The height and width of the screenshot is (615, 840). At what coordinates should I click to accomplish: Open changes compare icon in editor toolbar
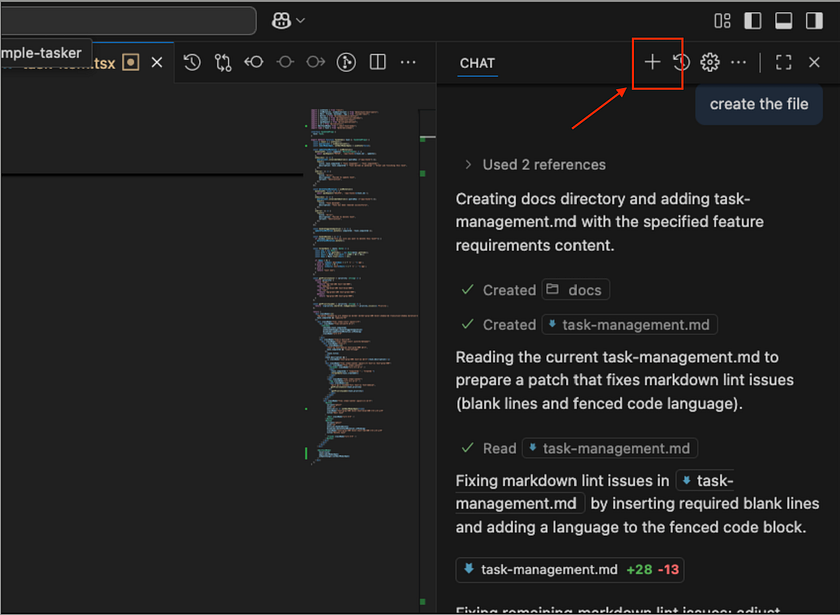223,62
